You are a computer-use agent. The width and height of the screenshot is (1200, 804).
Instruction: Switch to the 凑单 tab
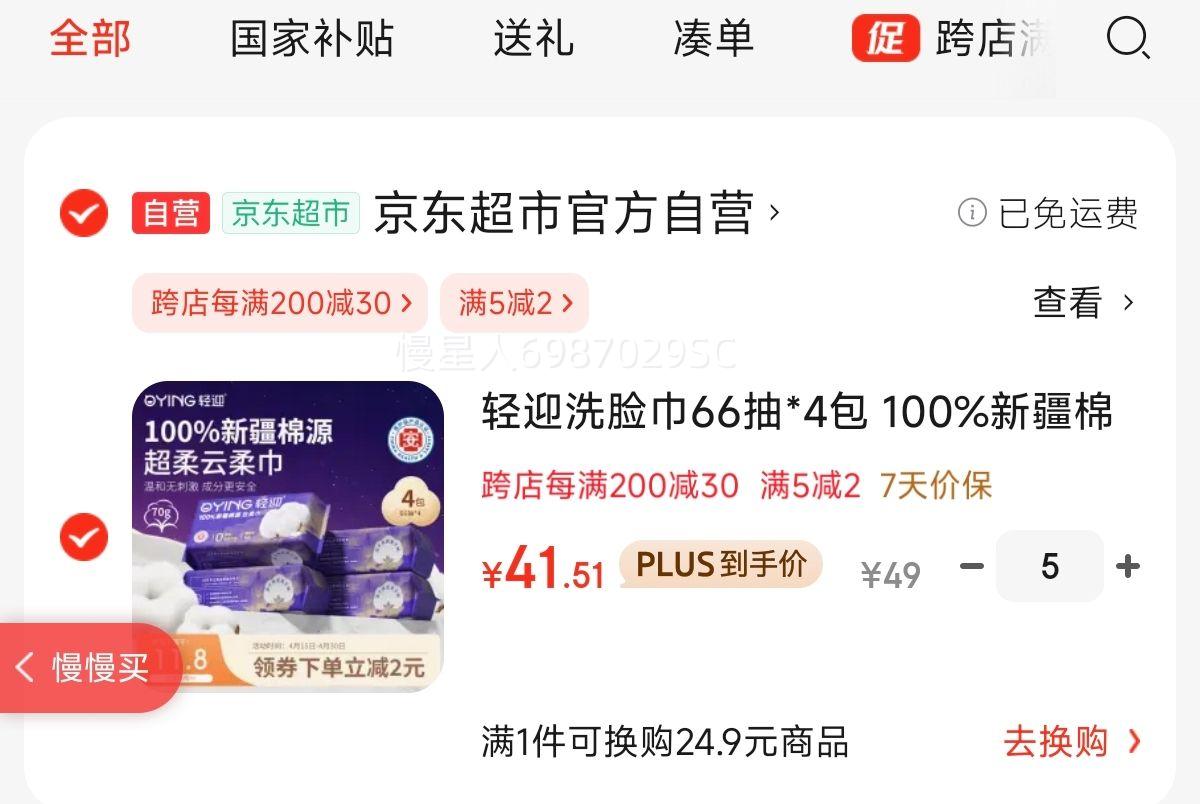[713, 39]
